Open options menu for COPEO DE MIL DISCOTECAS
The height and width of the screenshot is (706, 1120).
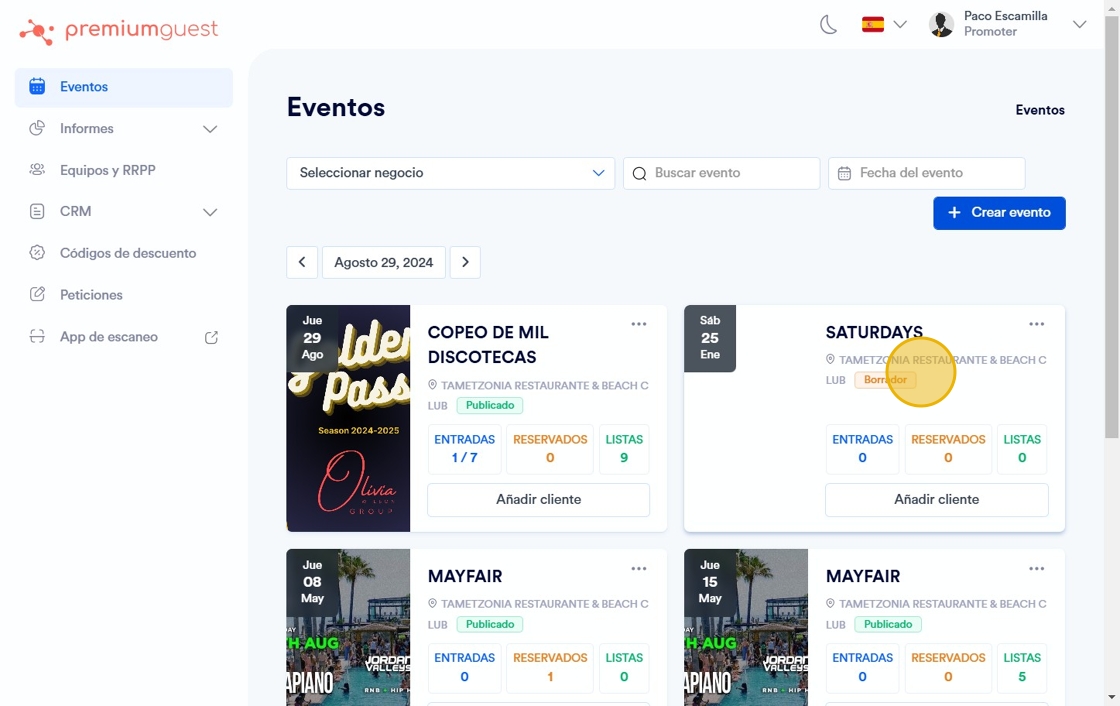tap(639, 324)
